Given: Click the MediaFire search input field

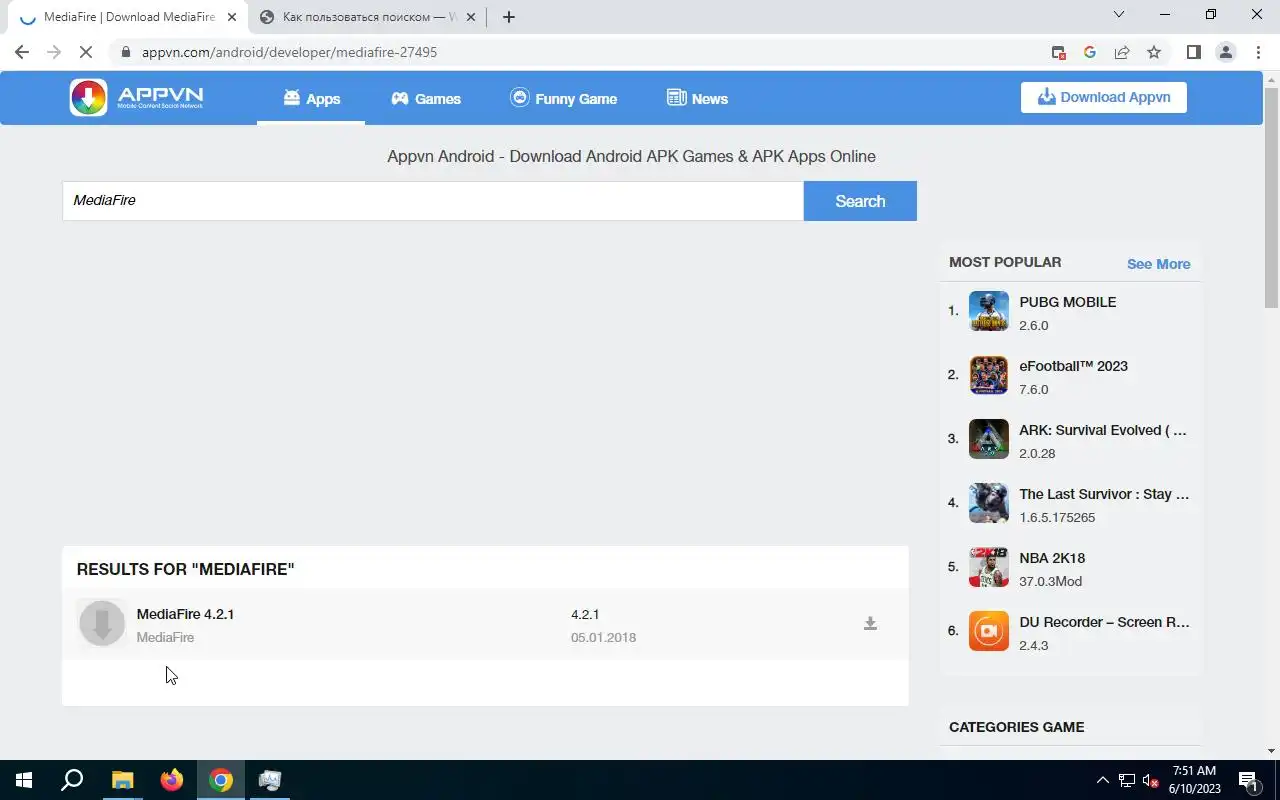Looking at the screenshot, I should click(x=433, y=201).
